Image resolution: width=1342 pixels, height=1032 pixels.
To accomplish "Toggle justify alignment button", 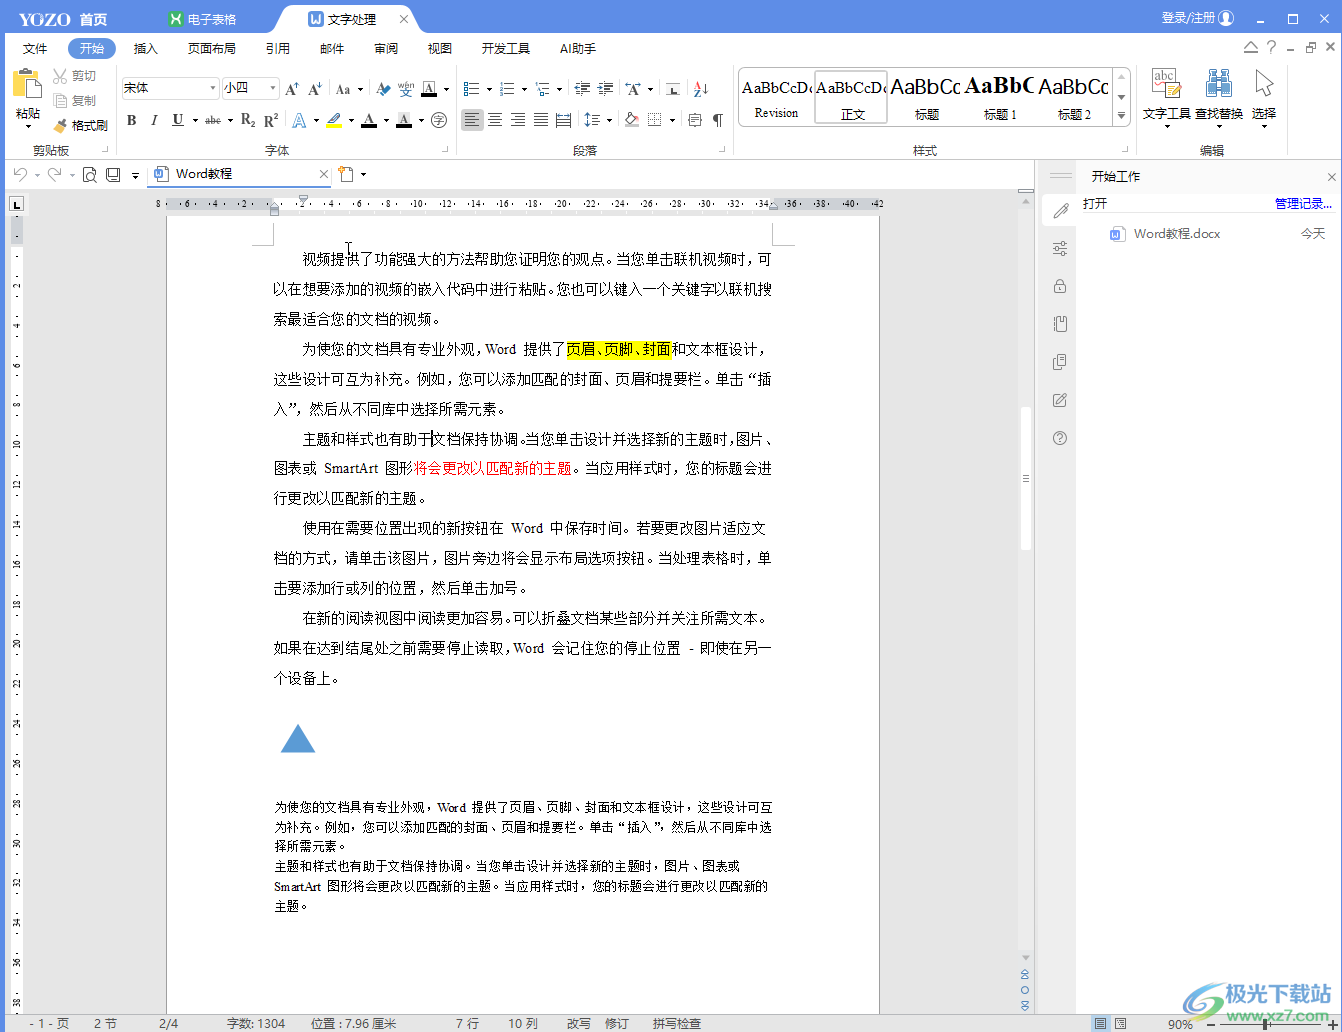I will 541,120.
